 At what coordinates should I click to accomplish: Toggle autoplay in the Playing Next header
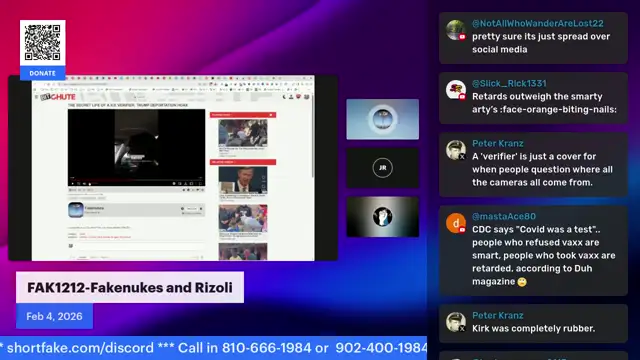click(271, 115)
